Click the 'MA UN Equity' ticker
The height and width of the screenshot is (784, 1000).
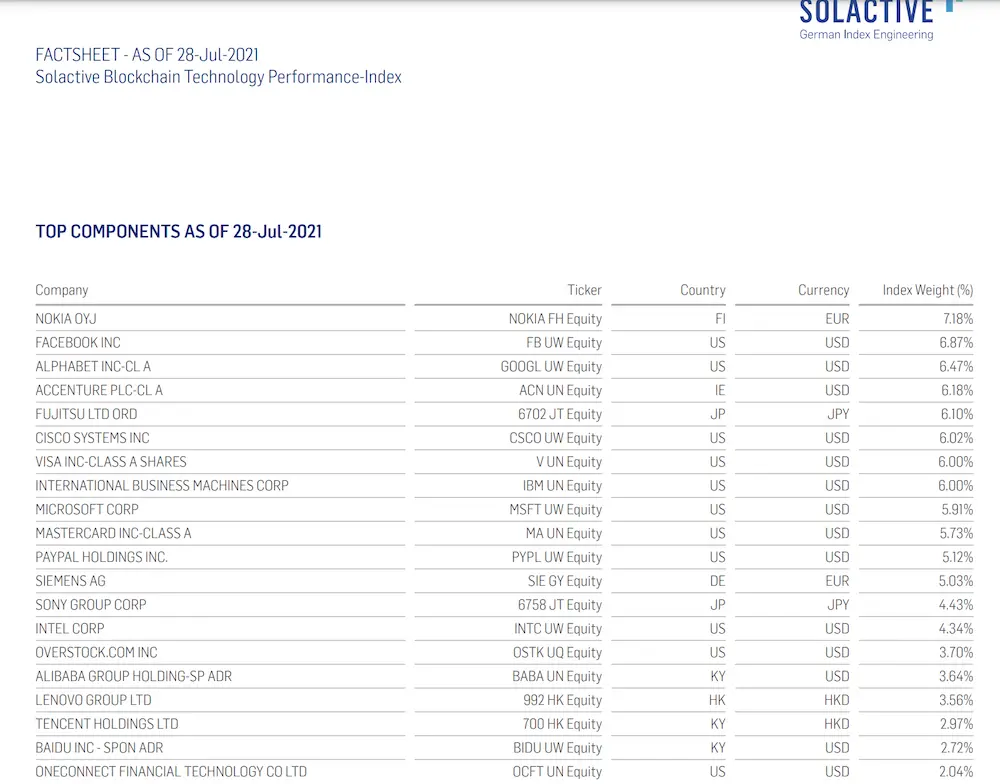click(x=564, y=533)
